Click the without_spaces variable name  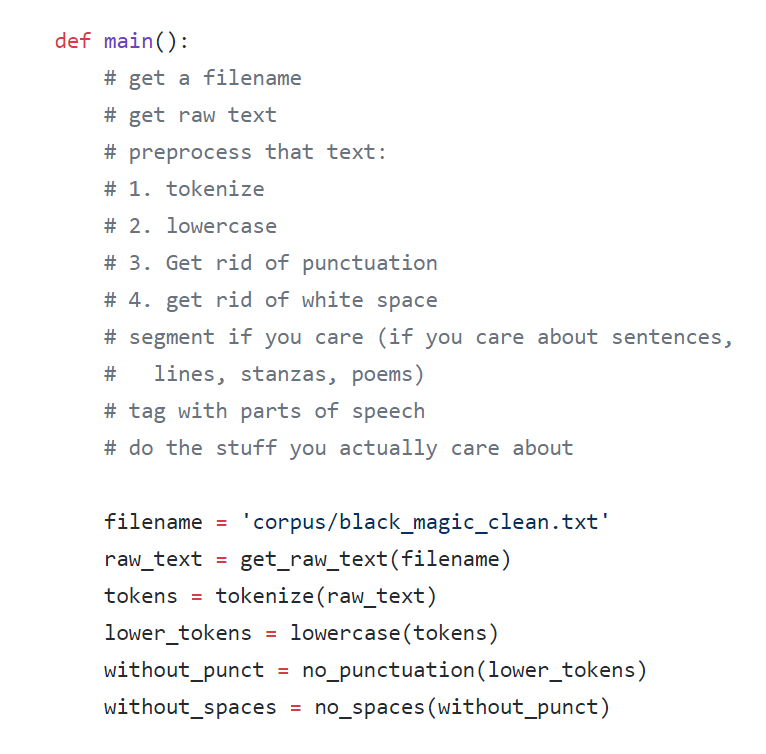pos(190,708)
